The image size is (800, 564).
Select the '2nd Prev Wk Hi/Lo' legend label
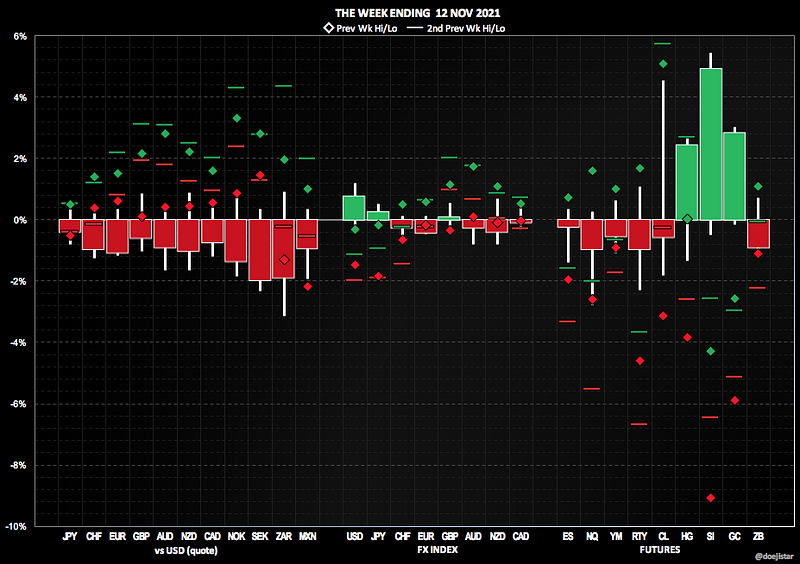point(466,29)
